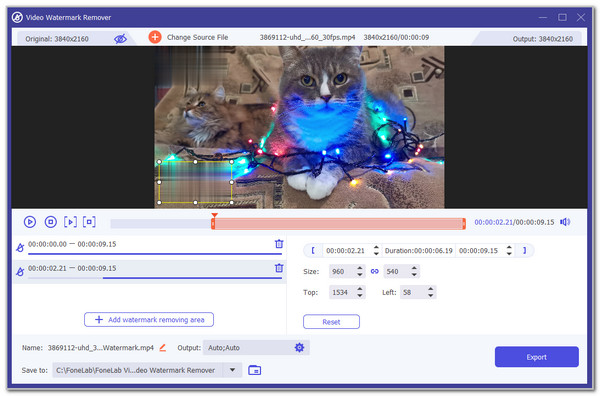Click Change Source File text
Viewport: 600px width, 396px height.
pos(197,37)
